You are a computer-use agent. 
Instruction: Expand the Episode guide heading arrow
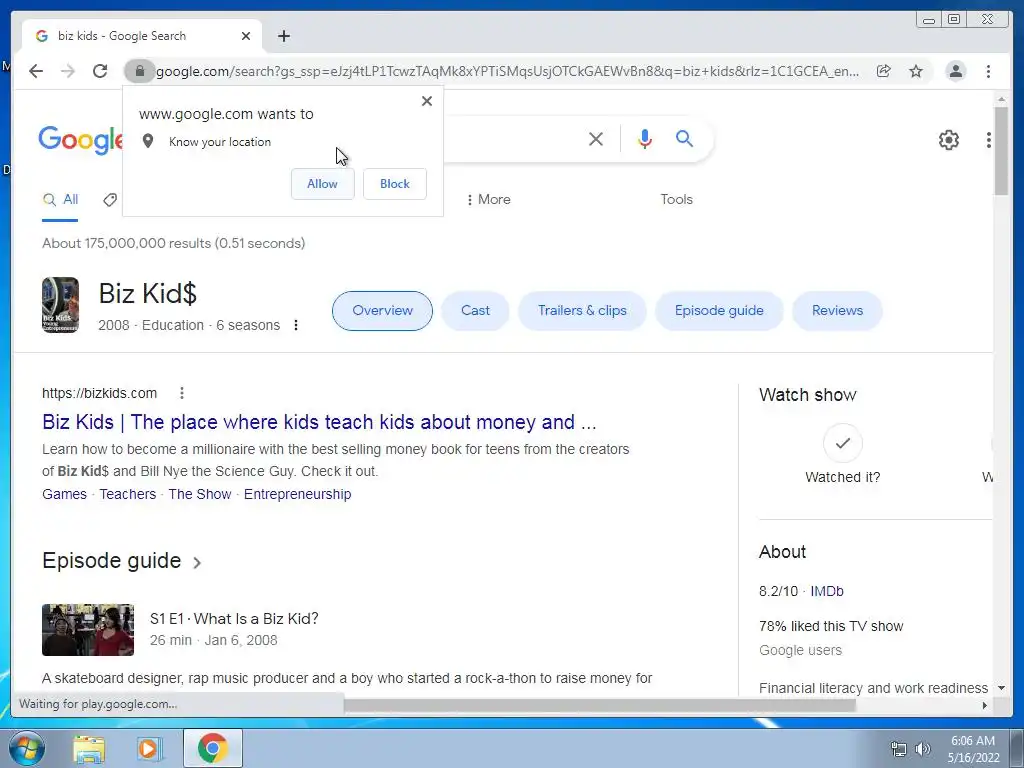[x=197, y=562]
